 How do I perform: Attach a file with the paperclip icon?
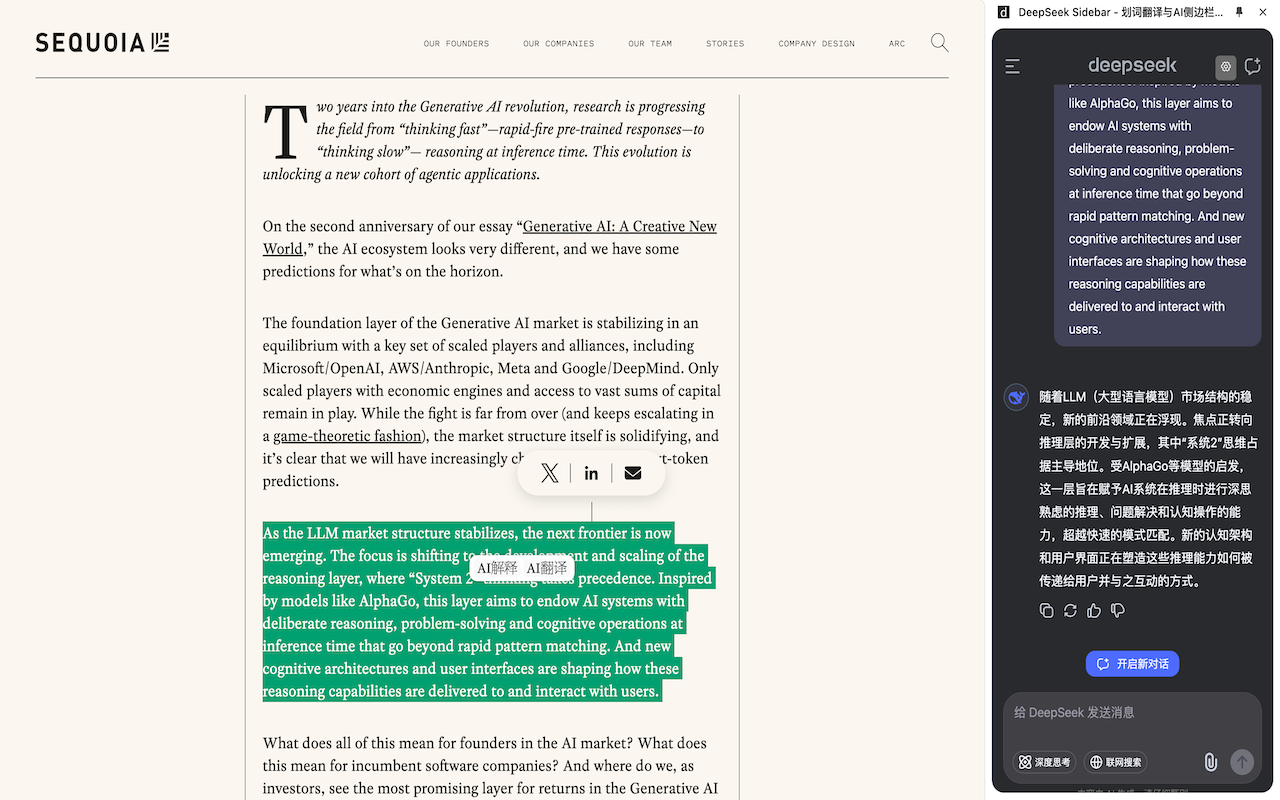(x=1211, y=762)
